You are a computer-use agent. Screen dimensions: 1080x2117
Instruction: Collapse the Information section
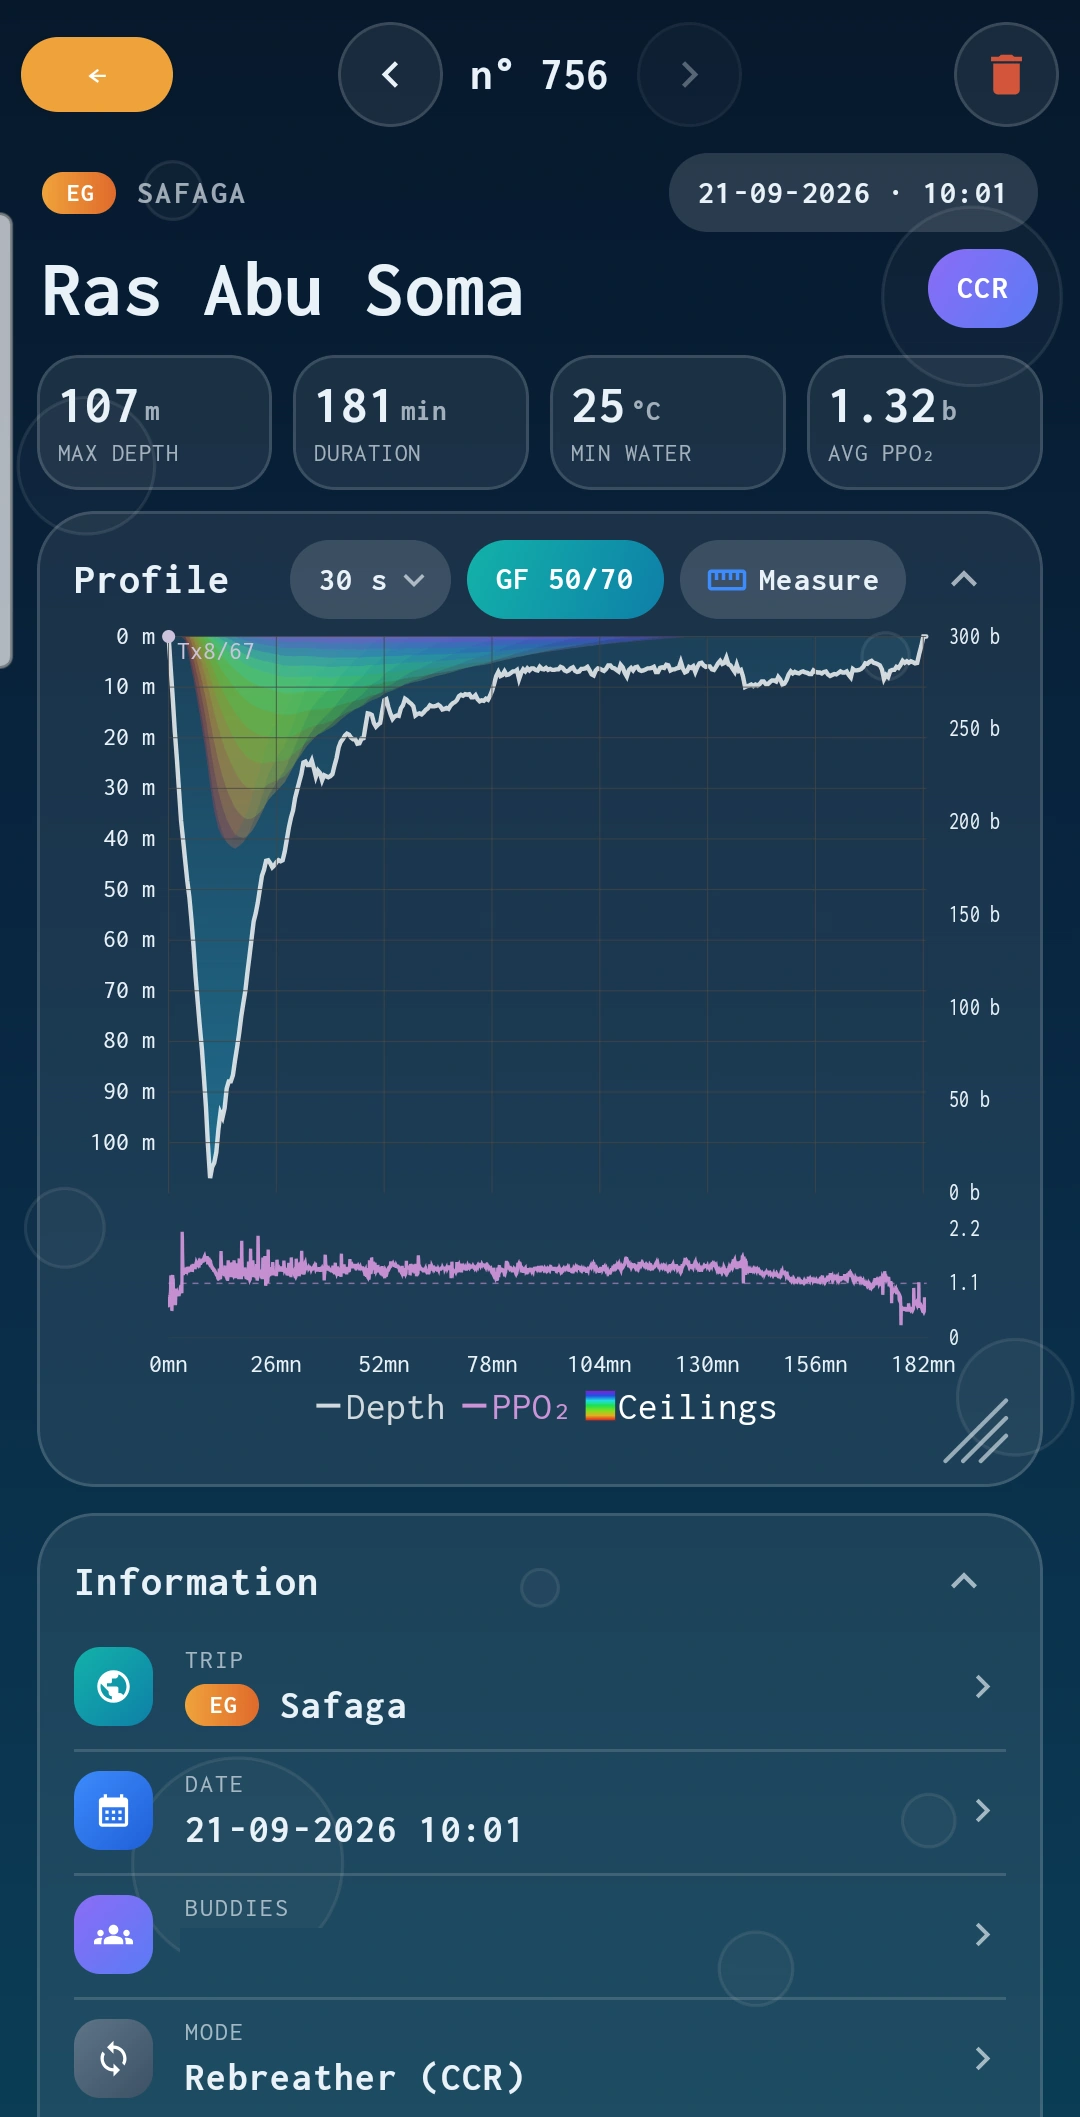pos(964,1582)
